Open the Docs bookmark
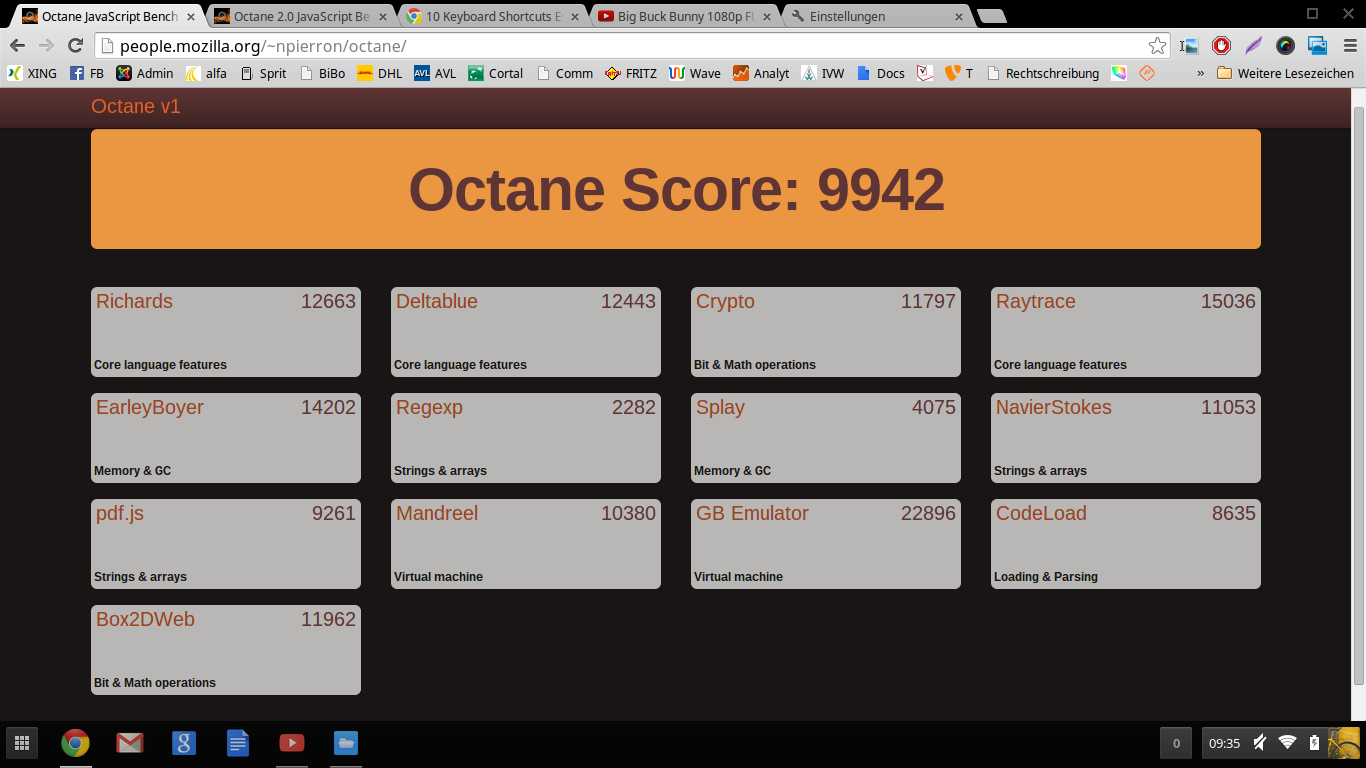Image resolution: width=1366 pixels, height=768 pixels. [x=881, y=73]
